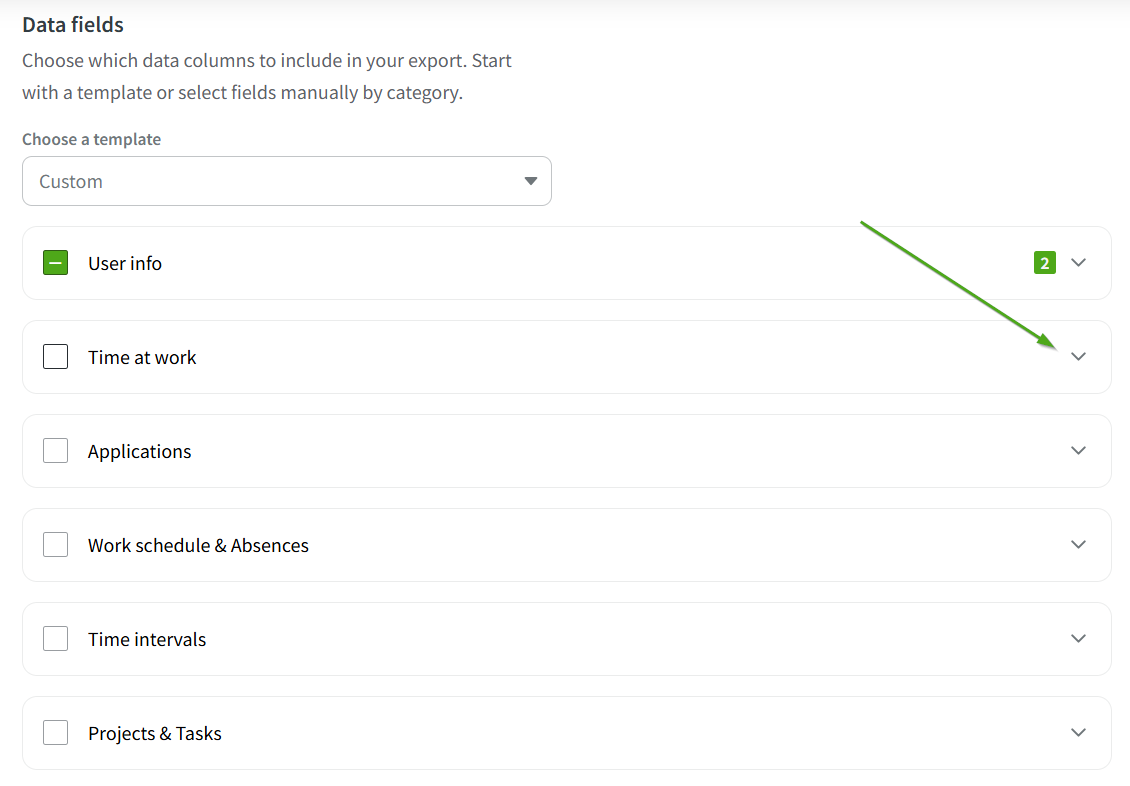Viewport: 1130px width, 786px height.
Task: Tick the Time intervals checkbox
Action: coord(55,638)
